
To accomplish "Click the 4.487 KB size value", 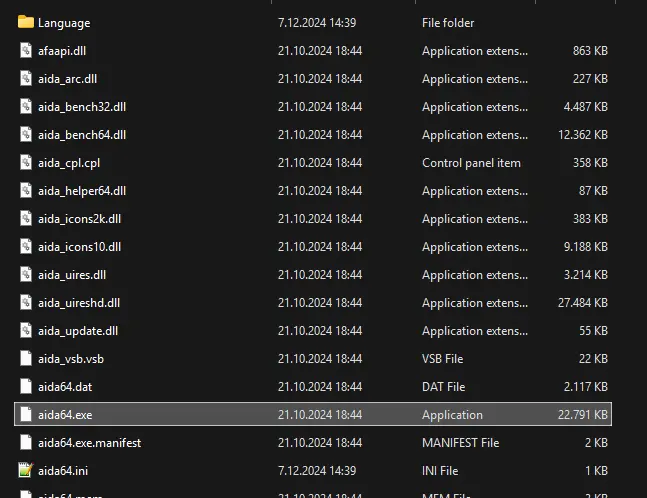I will [x=586, y=107].
